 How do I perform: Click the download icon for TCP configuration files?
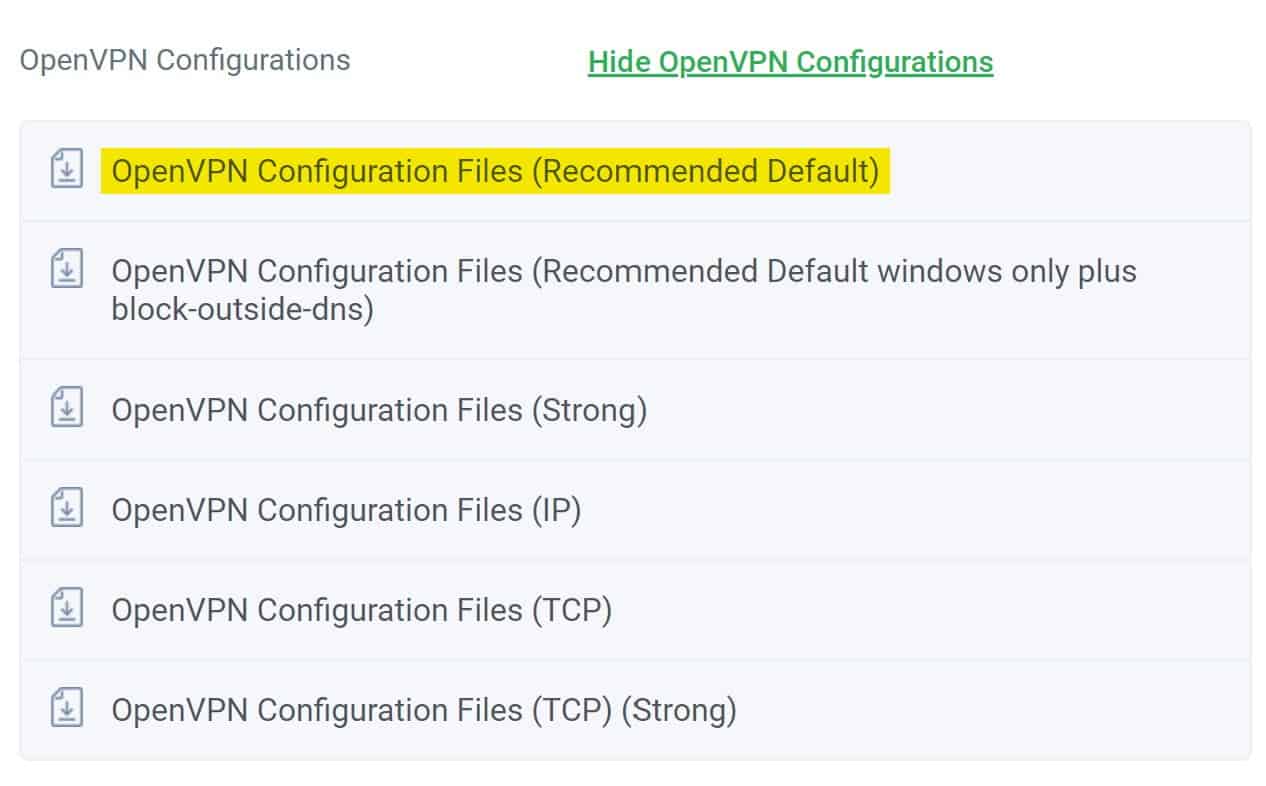click(x=66, y=610)
